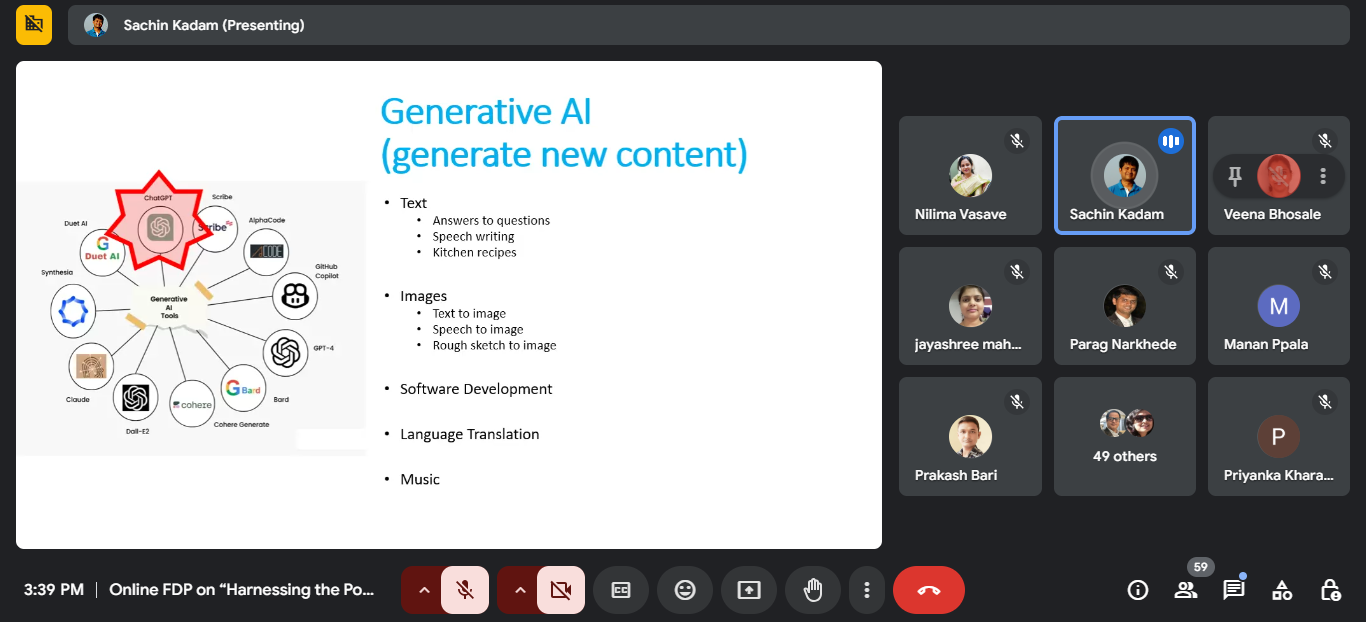The height and width of the screenshot is (622, 1366).
Task: Open the 49 others tile
Action: 1125,436
